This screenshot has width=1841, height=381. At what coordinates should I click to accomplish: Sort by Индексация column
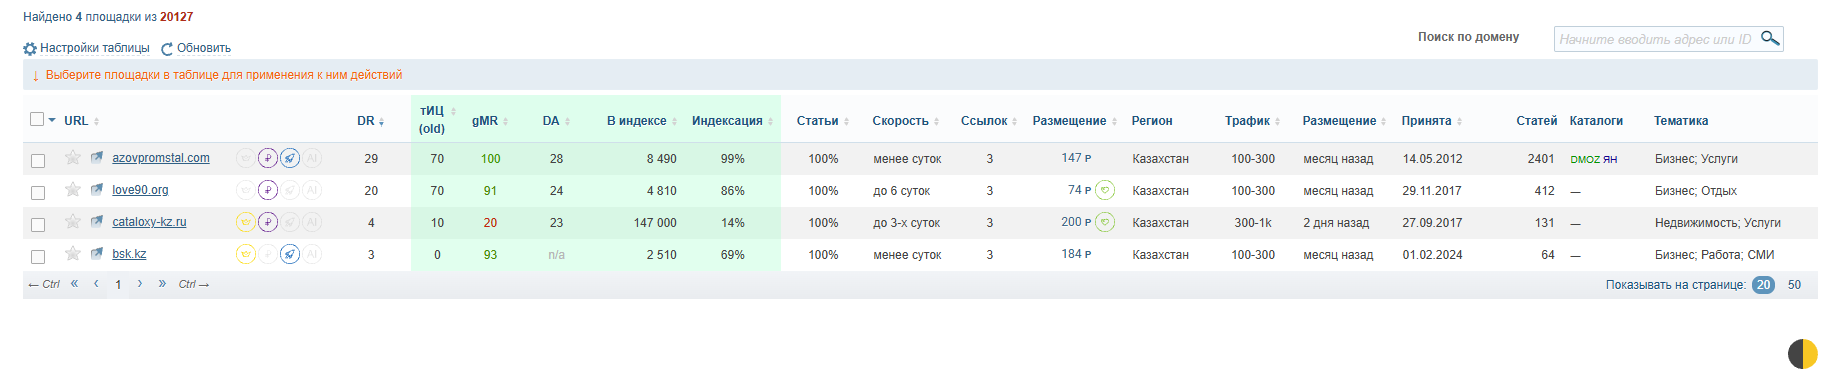tap(733, 121)
